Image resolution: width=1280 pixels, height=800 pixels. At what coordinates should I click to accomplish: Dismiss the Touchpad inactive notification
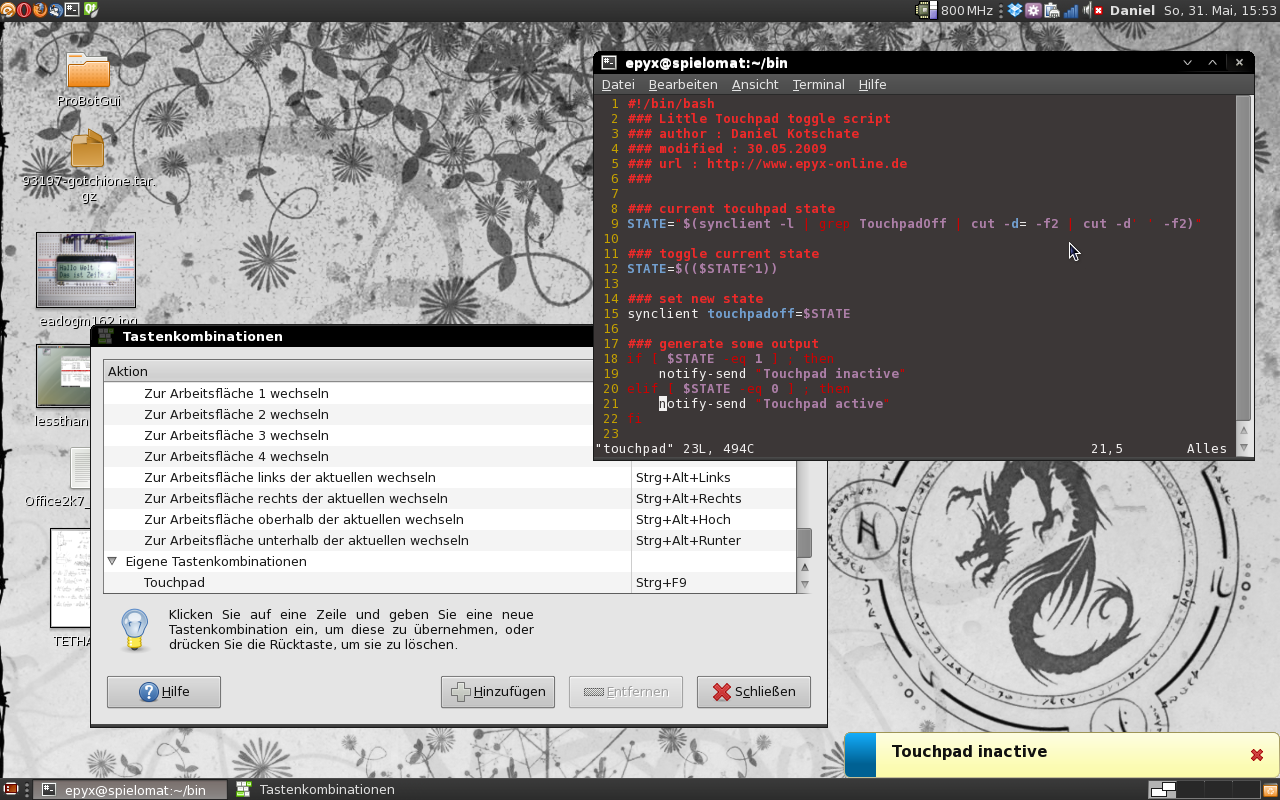1257,755
